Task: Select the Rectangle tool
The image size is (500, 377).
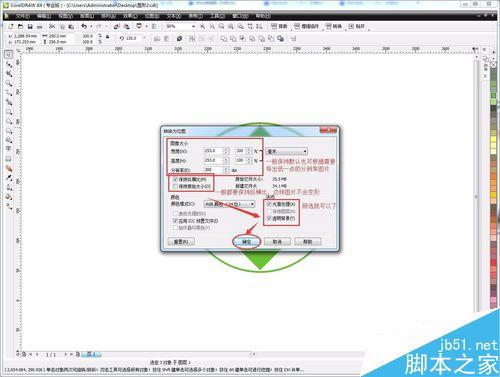Action: [9, 112]
